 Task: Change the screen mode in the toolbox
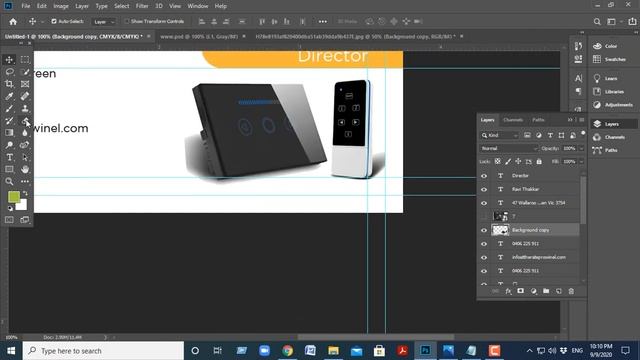coord(25,220)
